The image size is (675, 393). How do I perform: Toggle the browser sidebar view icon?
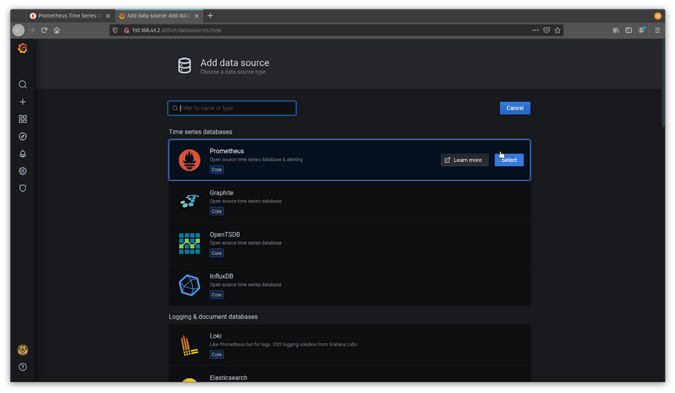(629, 30)
